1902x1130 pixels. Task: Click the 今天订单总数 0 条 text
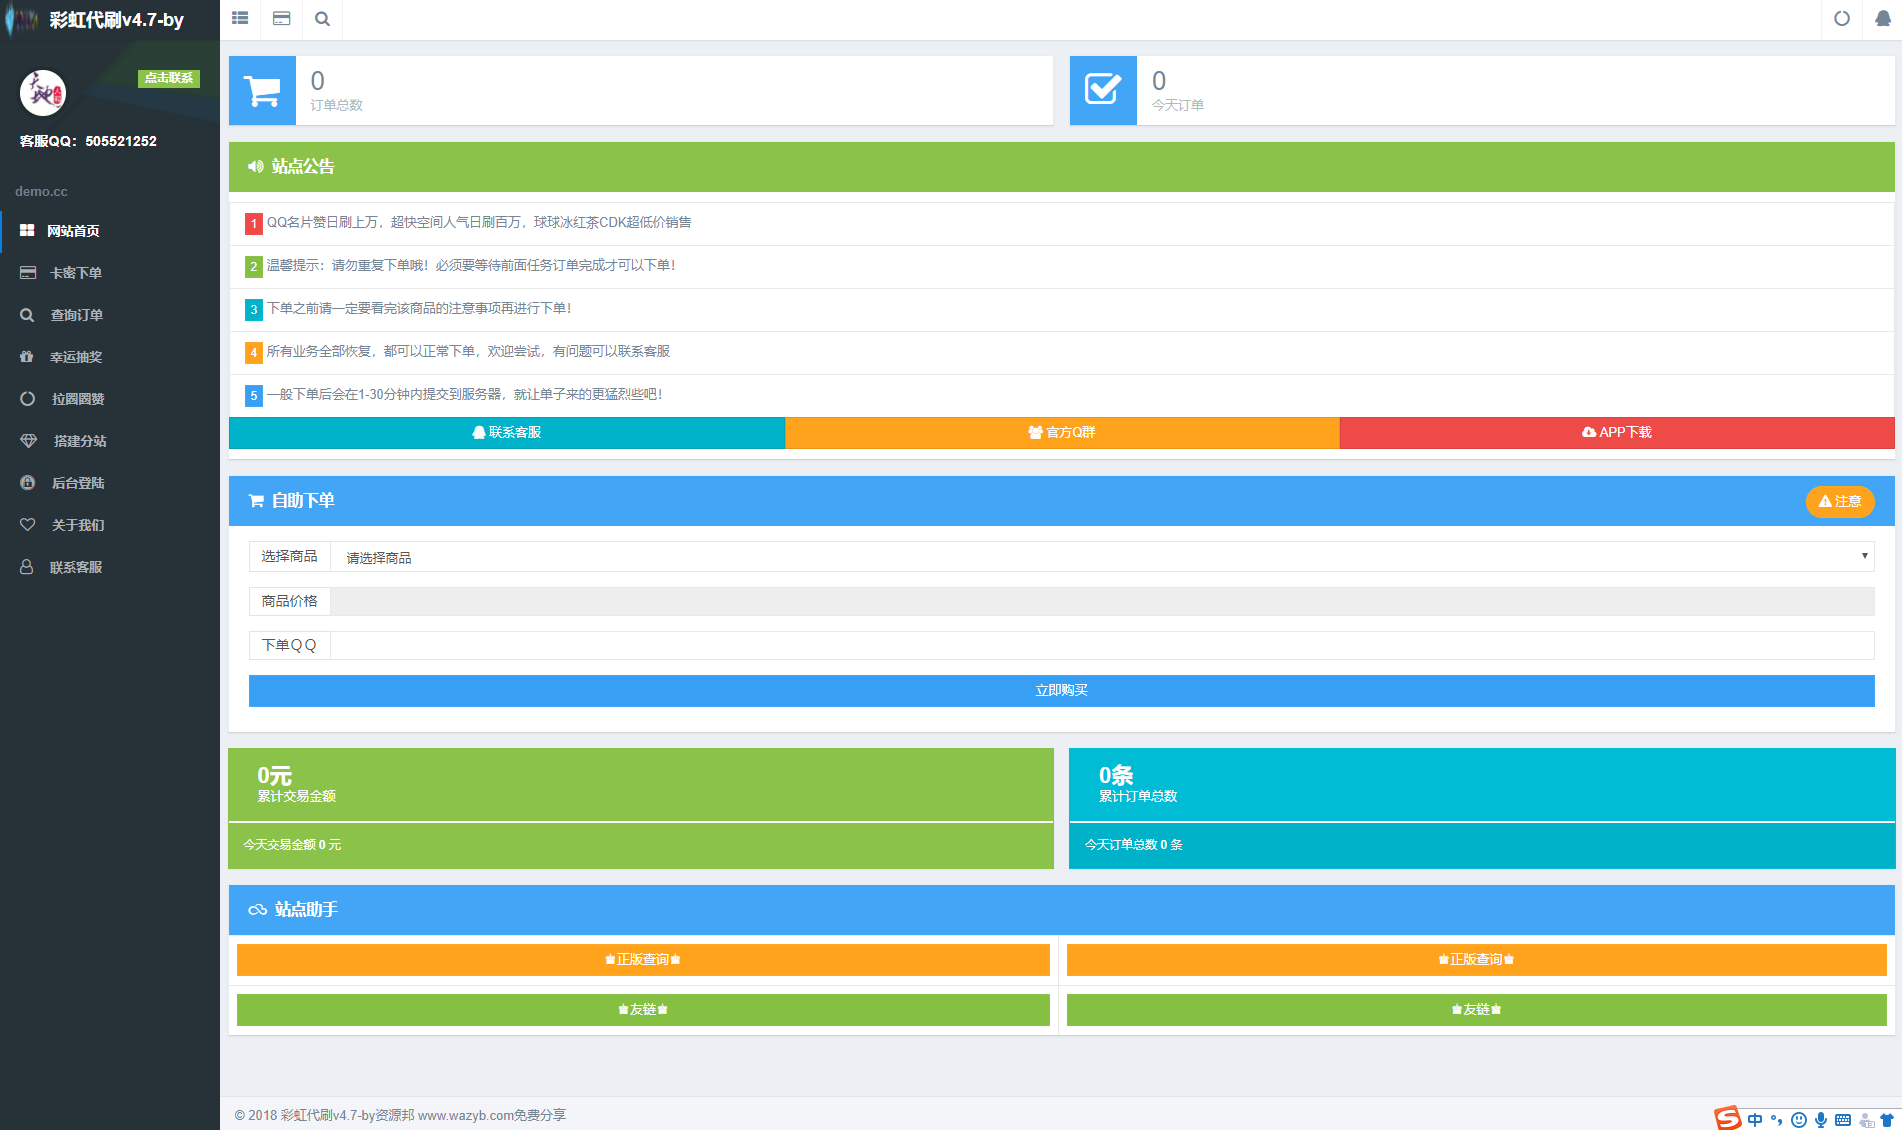tap(1134, 845)
